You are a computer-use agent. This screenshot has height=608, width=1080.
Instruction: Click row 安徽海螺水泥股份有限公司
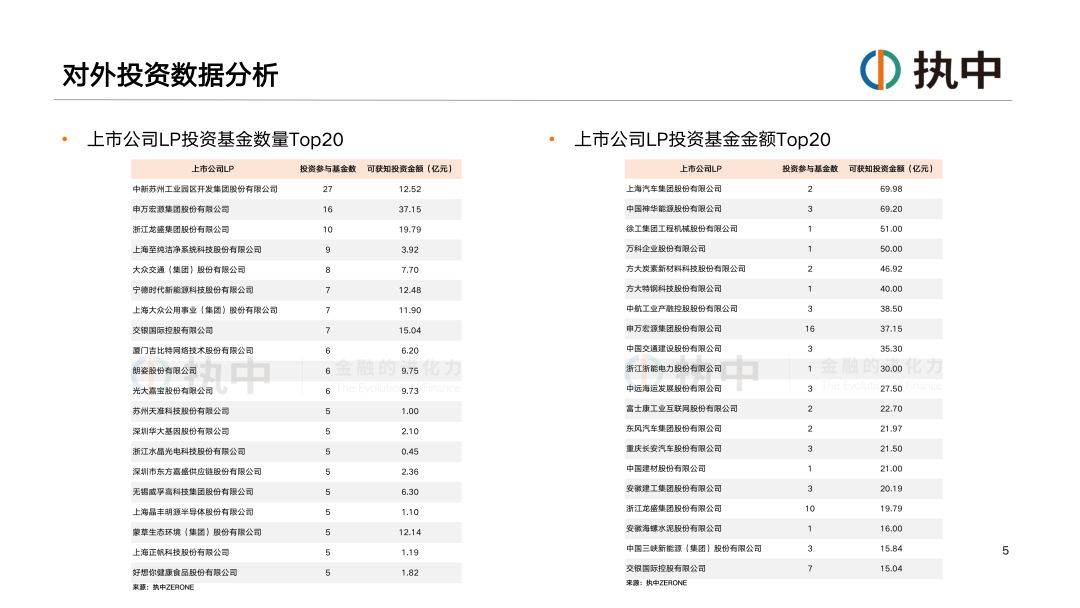tap(783, 528)
